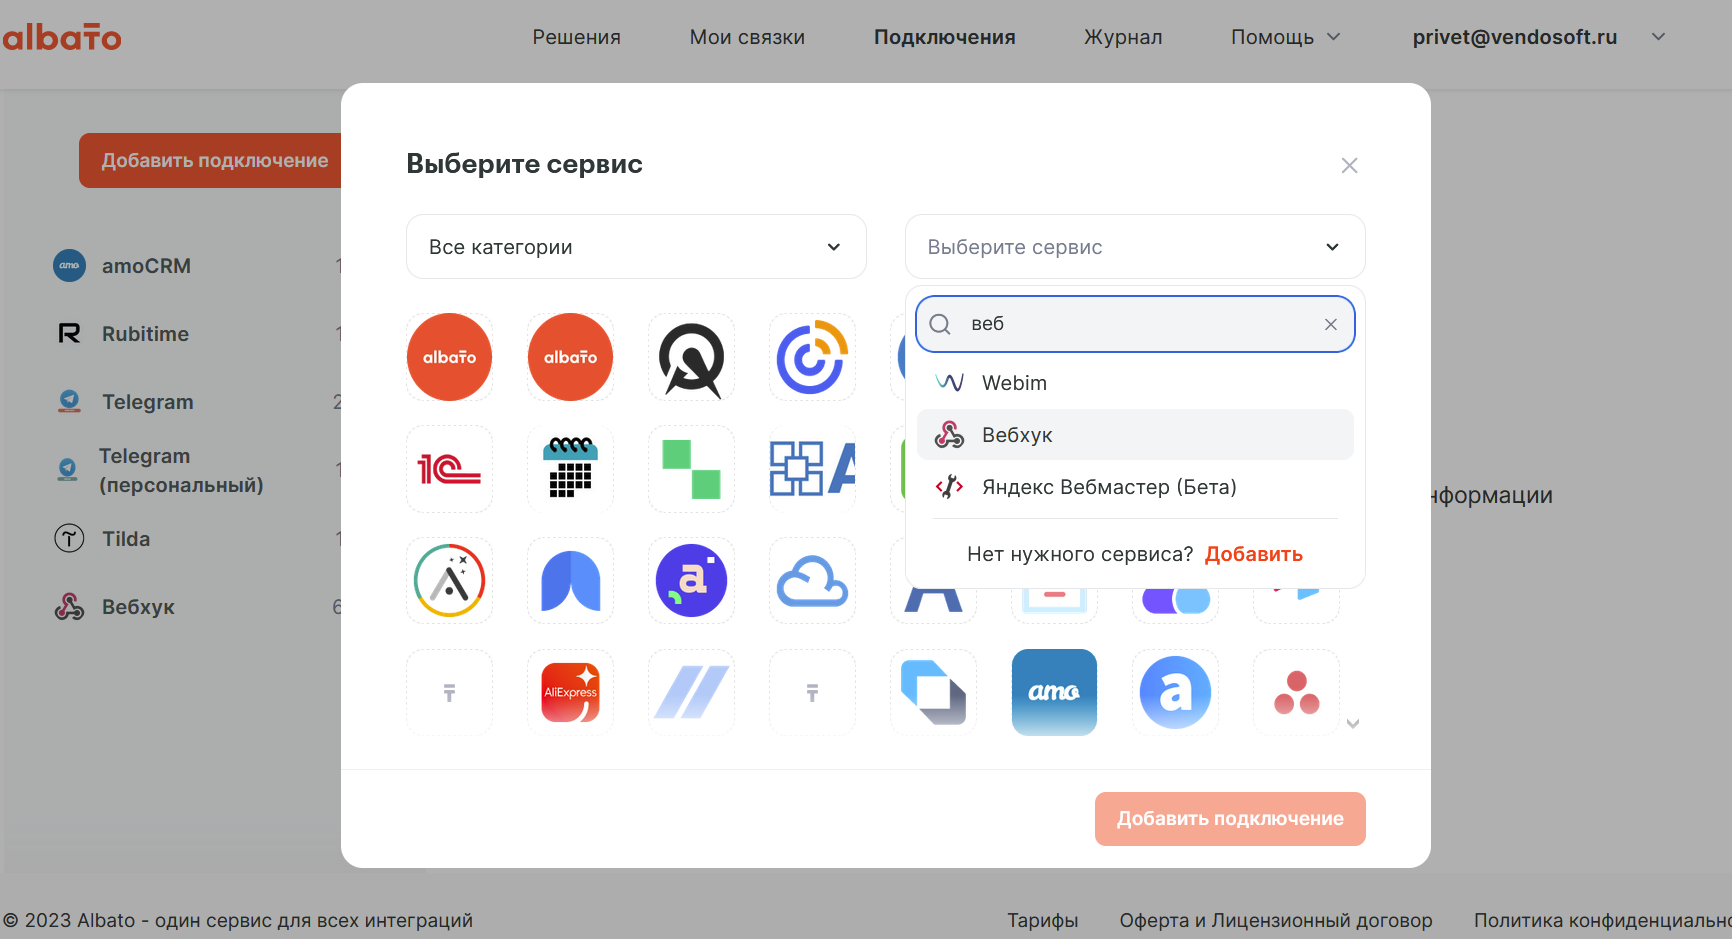Image resolution: width=1732 pixels, height=939 pixels.
Task: Choose the blue overlapping squares service icon
Action: tap(933, 693)
